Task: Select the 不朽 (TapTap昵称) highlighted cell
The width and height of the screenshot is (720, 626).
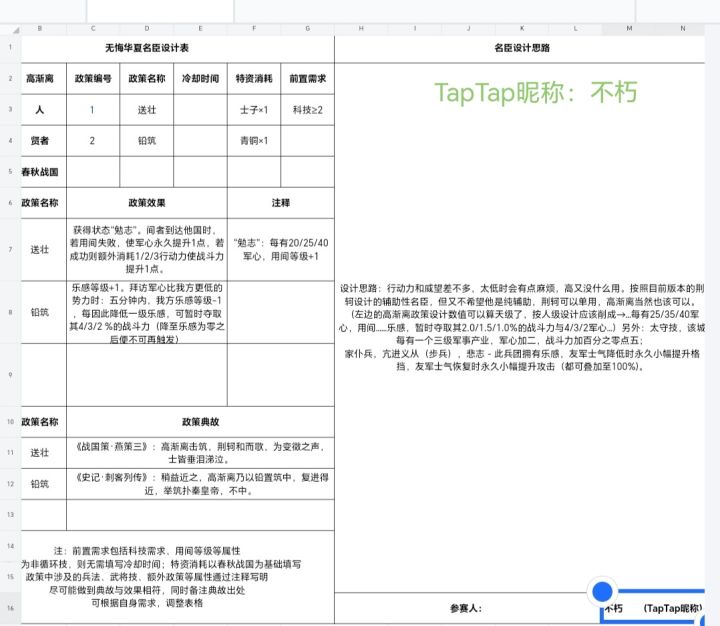Action: coord(653,609)
